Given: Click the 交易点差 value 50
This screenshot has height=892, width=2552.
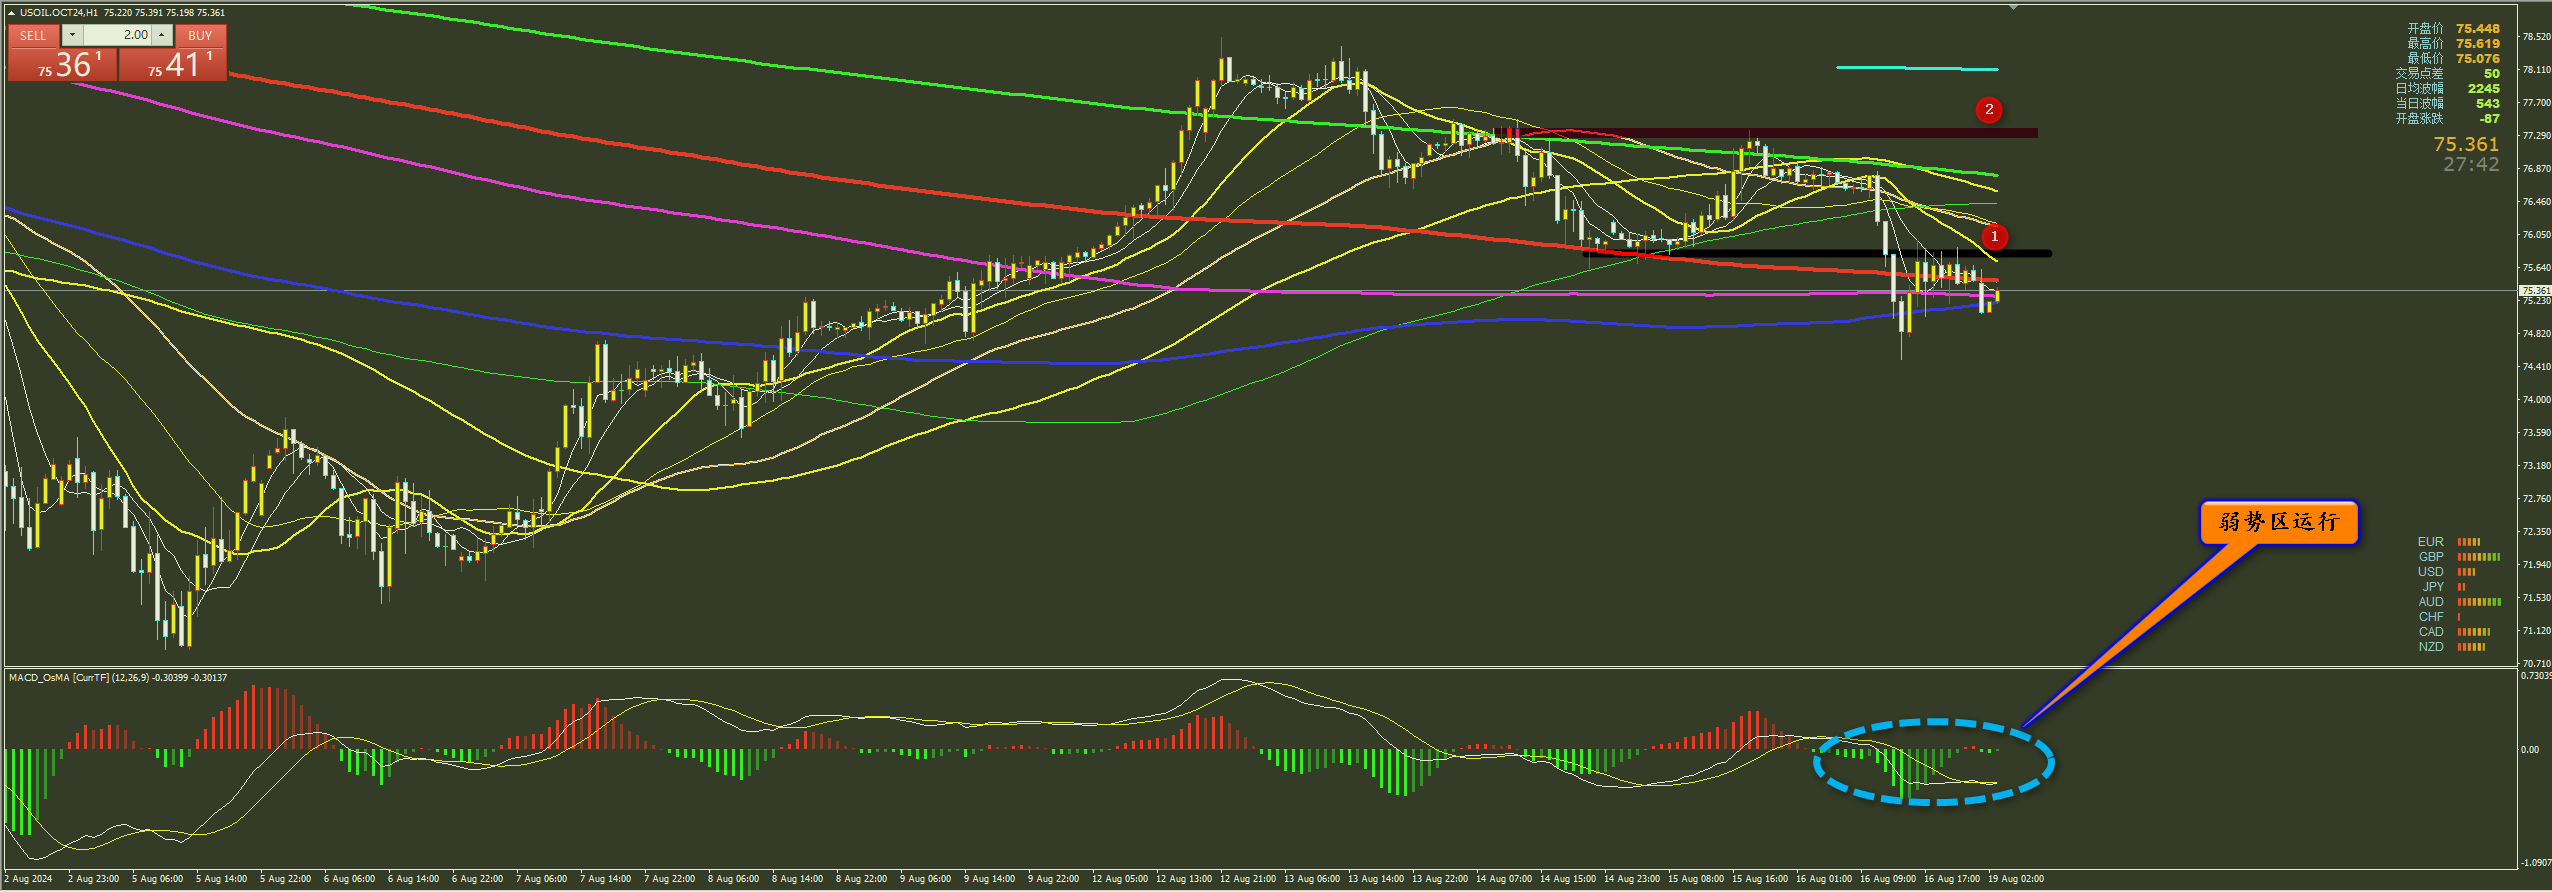Looking at the screenshot, I should [x=2492, y=73].
